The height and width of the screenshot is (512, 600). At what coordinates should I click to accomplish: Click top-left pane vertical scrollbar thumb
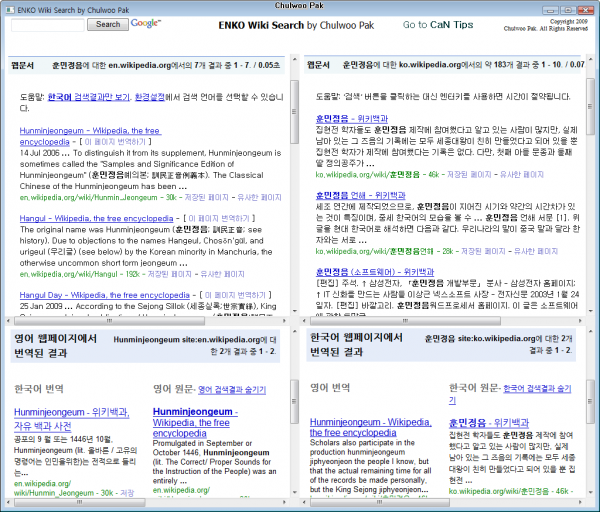(x=294, y=112)
